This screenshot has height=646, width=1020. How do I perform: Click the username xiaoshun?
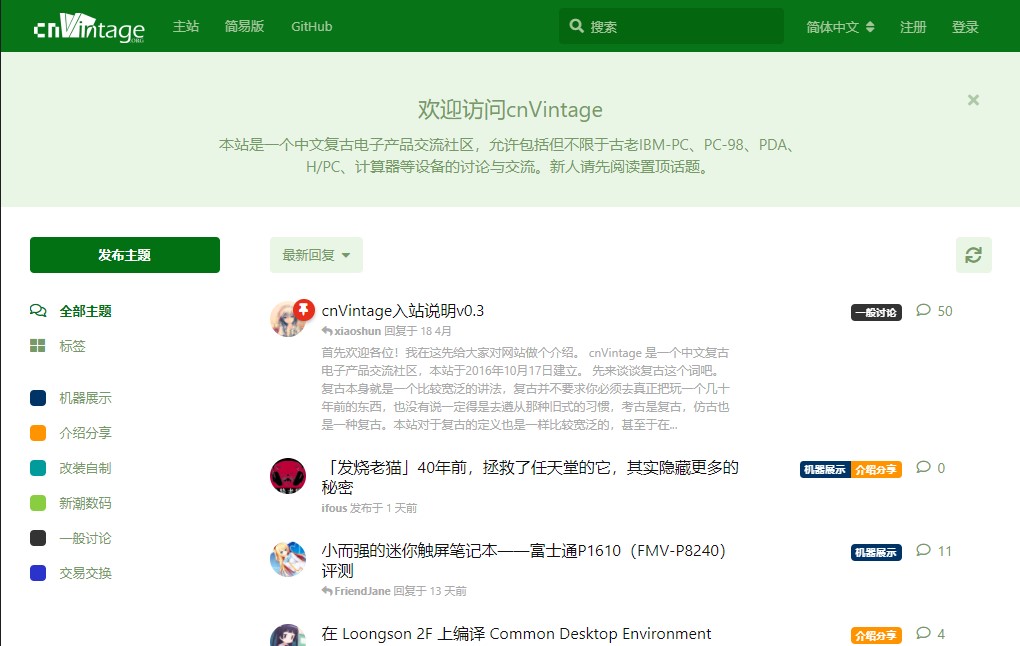358,331
